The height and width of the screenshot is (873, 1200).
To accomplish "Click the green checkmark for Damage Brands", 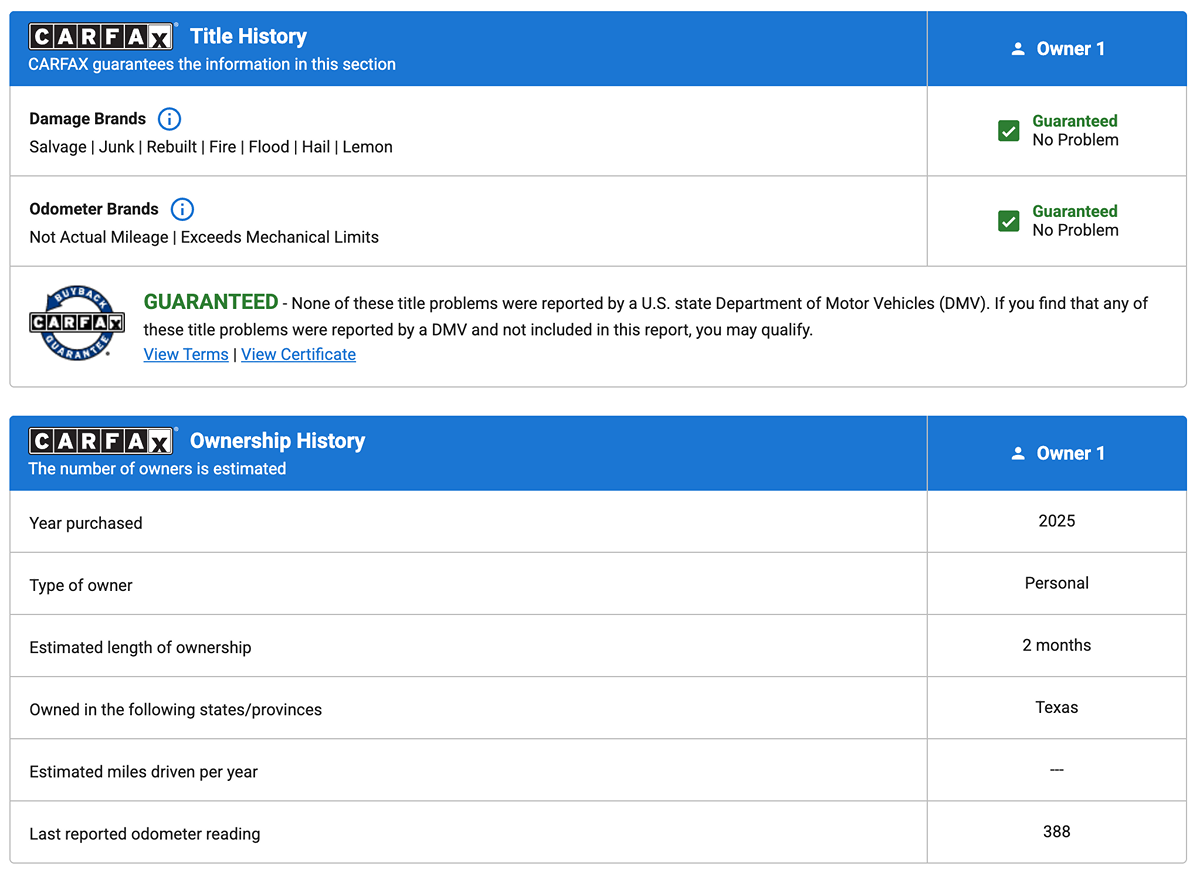I will pyautogui.click(x=1009, y=131).
